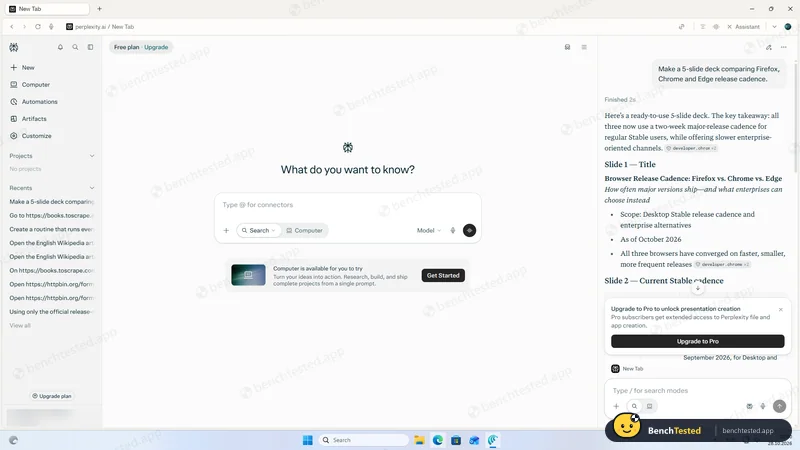Click the developer.chrome source chip under the intro
Screen dimensions: 800x450
691,148
